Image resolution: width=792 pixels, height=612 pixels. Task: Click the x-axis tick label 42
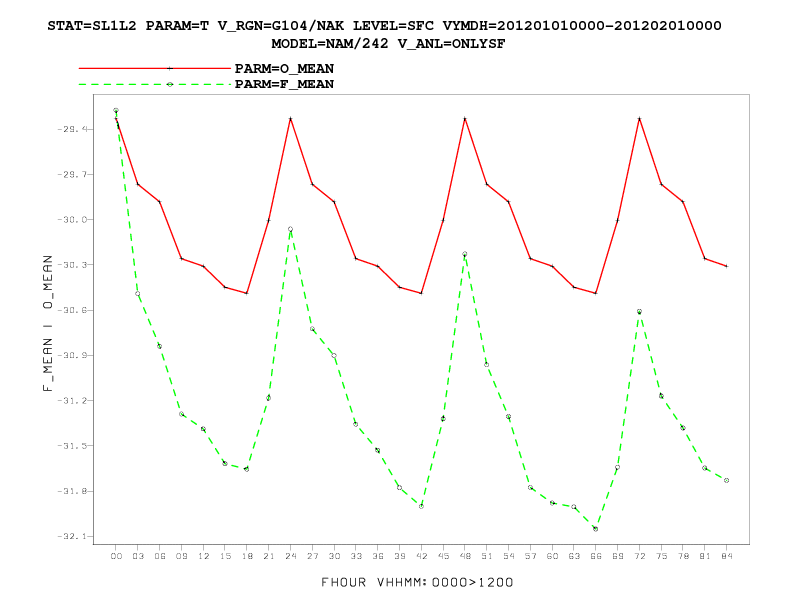coord(421,556)
